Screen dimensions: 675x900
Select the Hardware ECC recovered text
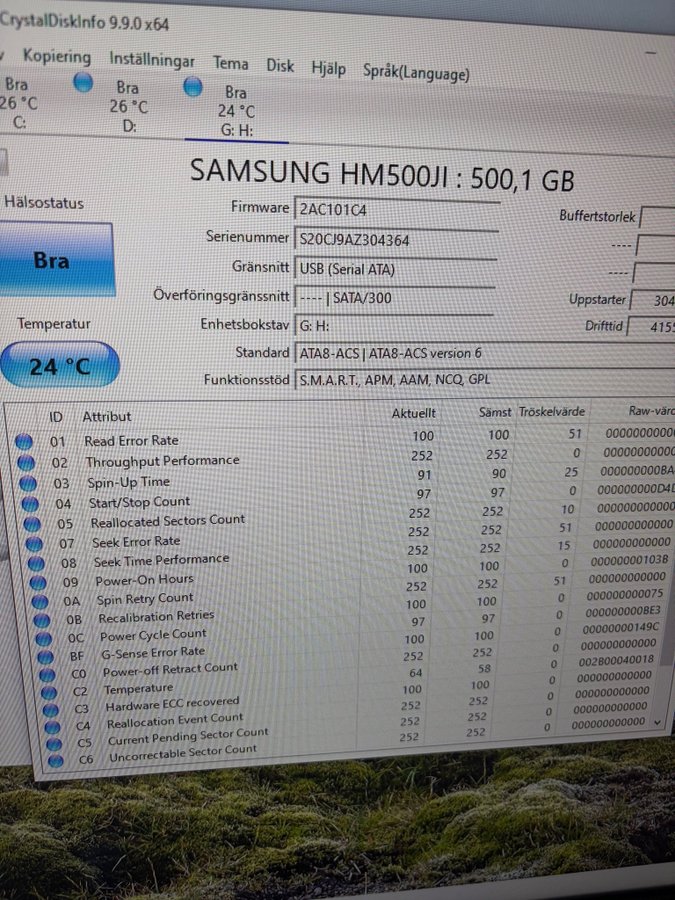(x=172, y=704)
